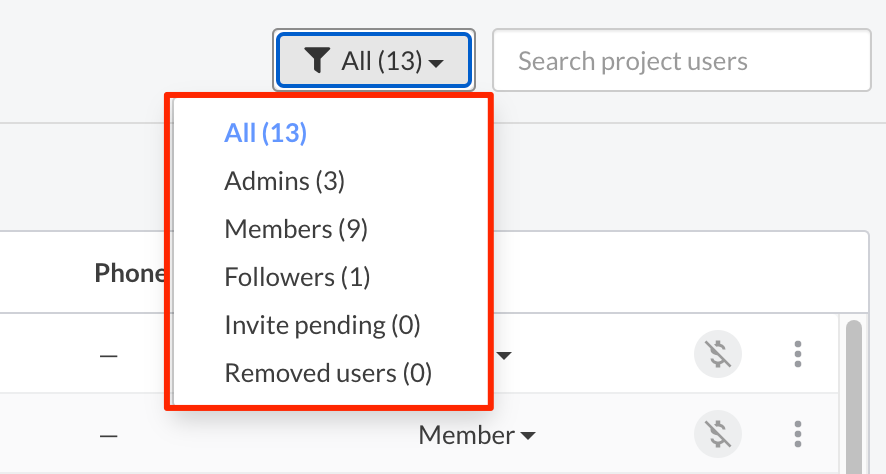The height and width of the screenshot is (474, 886).
Task: Click the caret beside All (13) button
Action: tap(437, 63)
